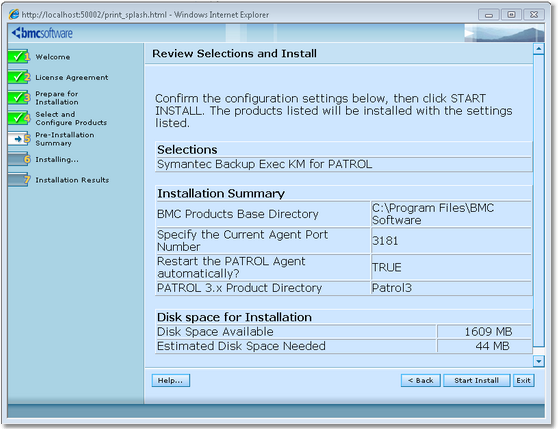Select the Prepare for Installation step label

[x=57, y=98]
